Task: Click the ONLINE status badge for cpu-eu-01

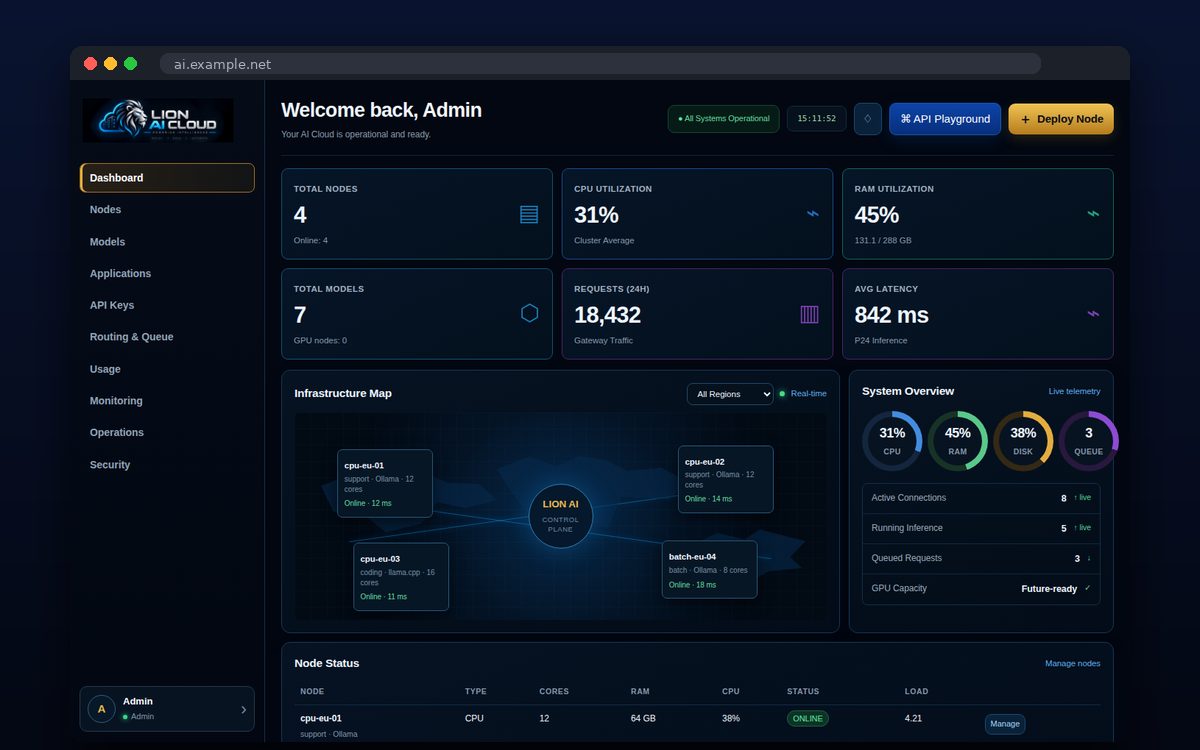Action: pyautogui.click(x=808, y=718)
